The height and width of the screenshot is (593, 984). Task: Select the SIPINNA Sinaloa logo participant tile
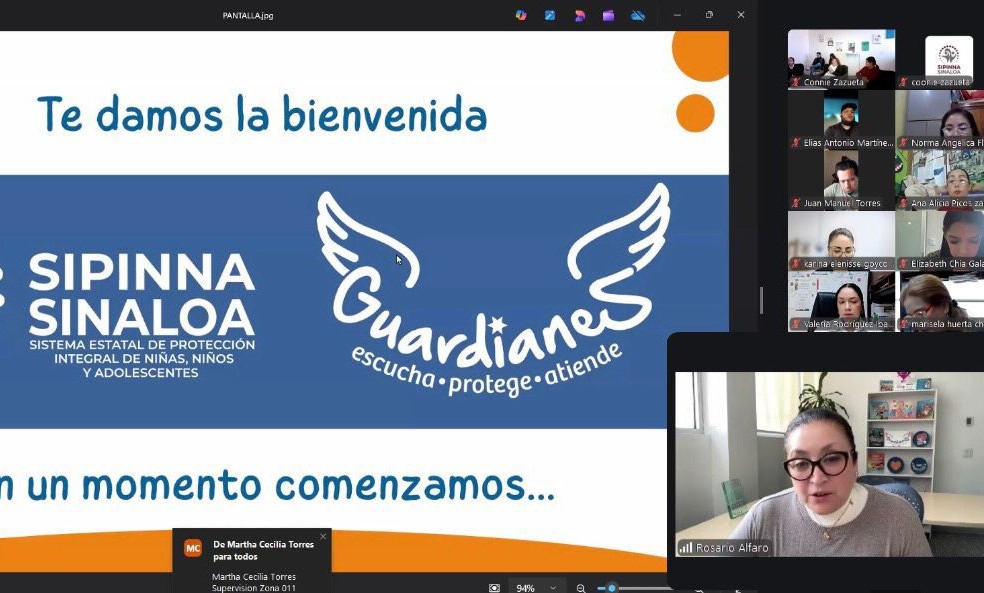coord(948,56)
